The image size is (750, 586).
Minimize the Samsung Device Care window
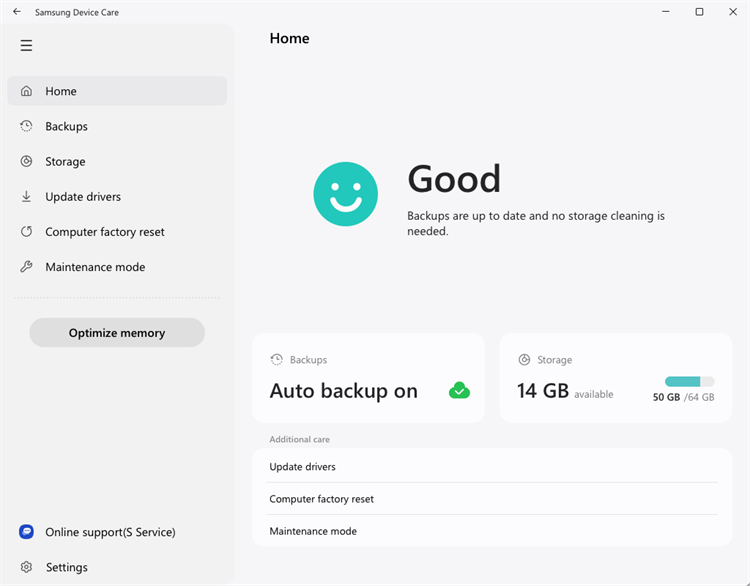click(x=665, y=11)
